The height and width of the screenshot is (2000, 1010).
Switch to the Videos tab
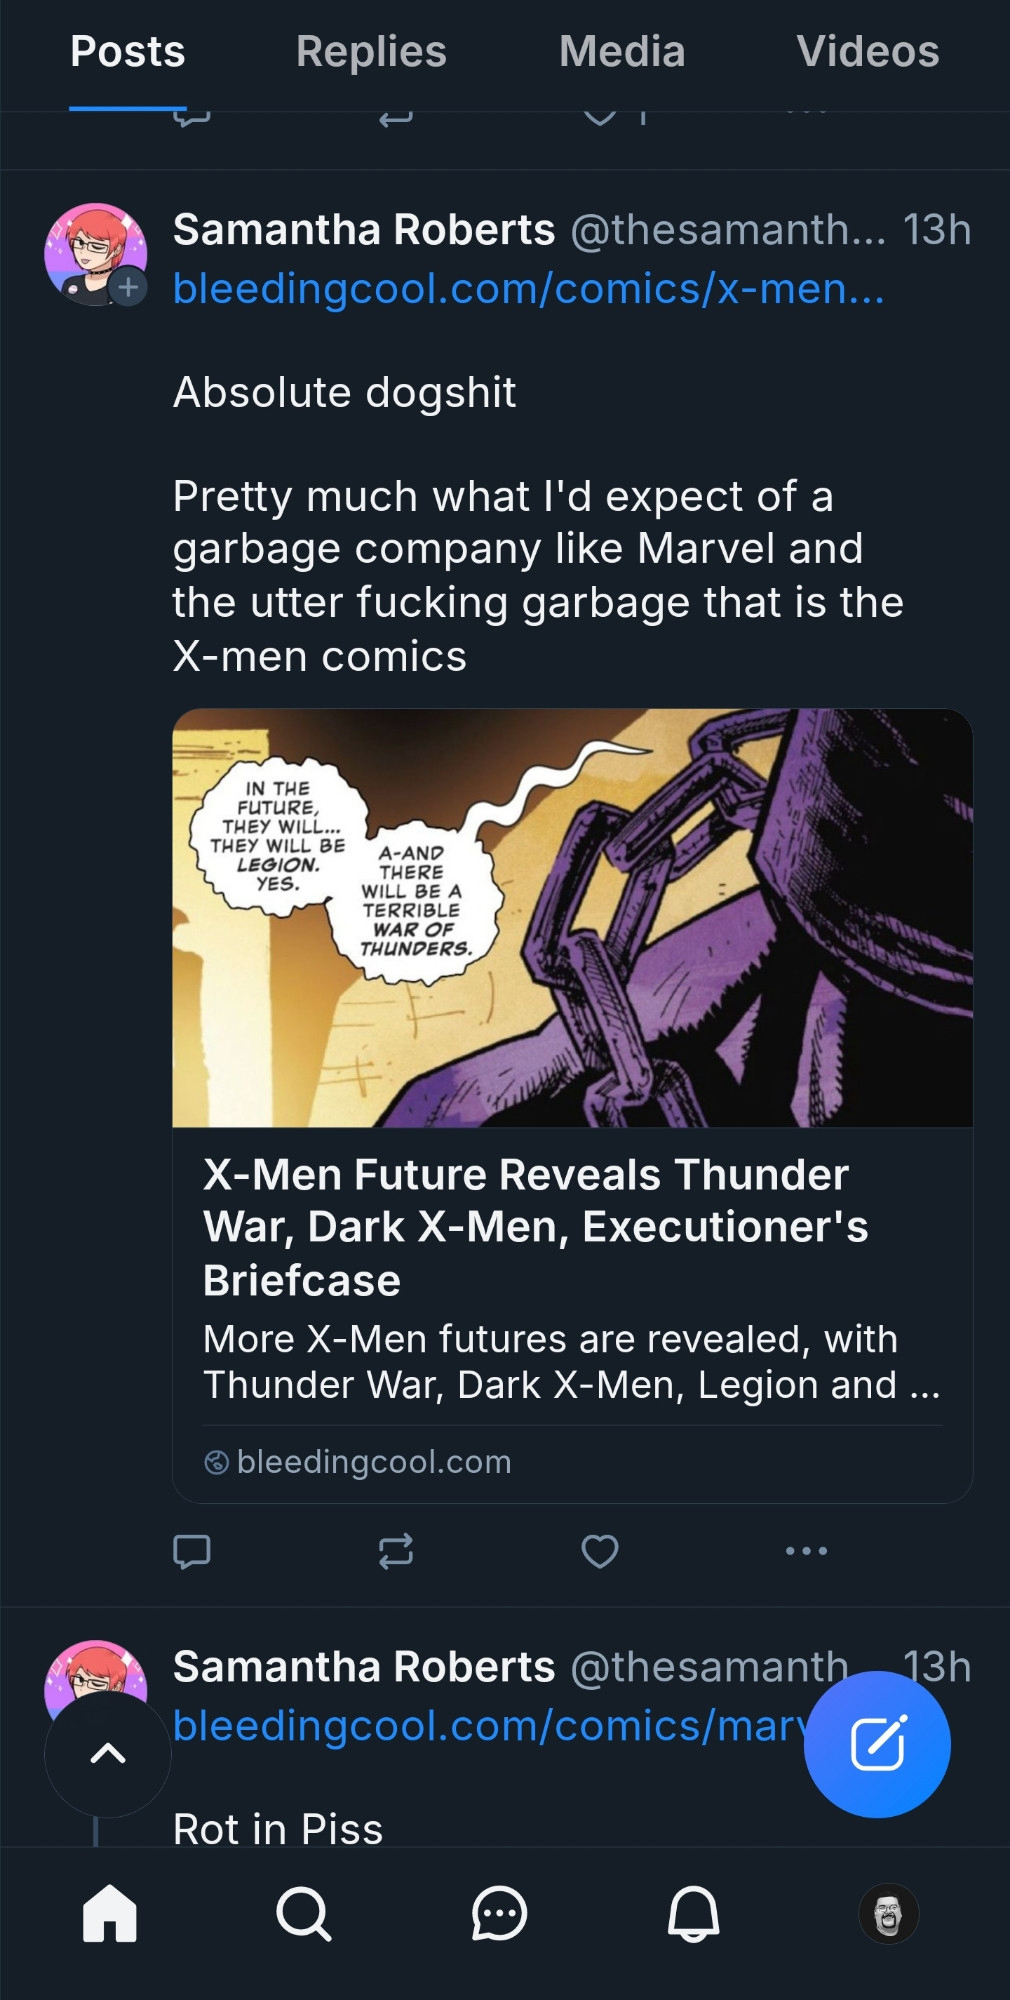[x=867, y=52]
